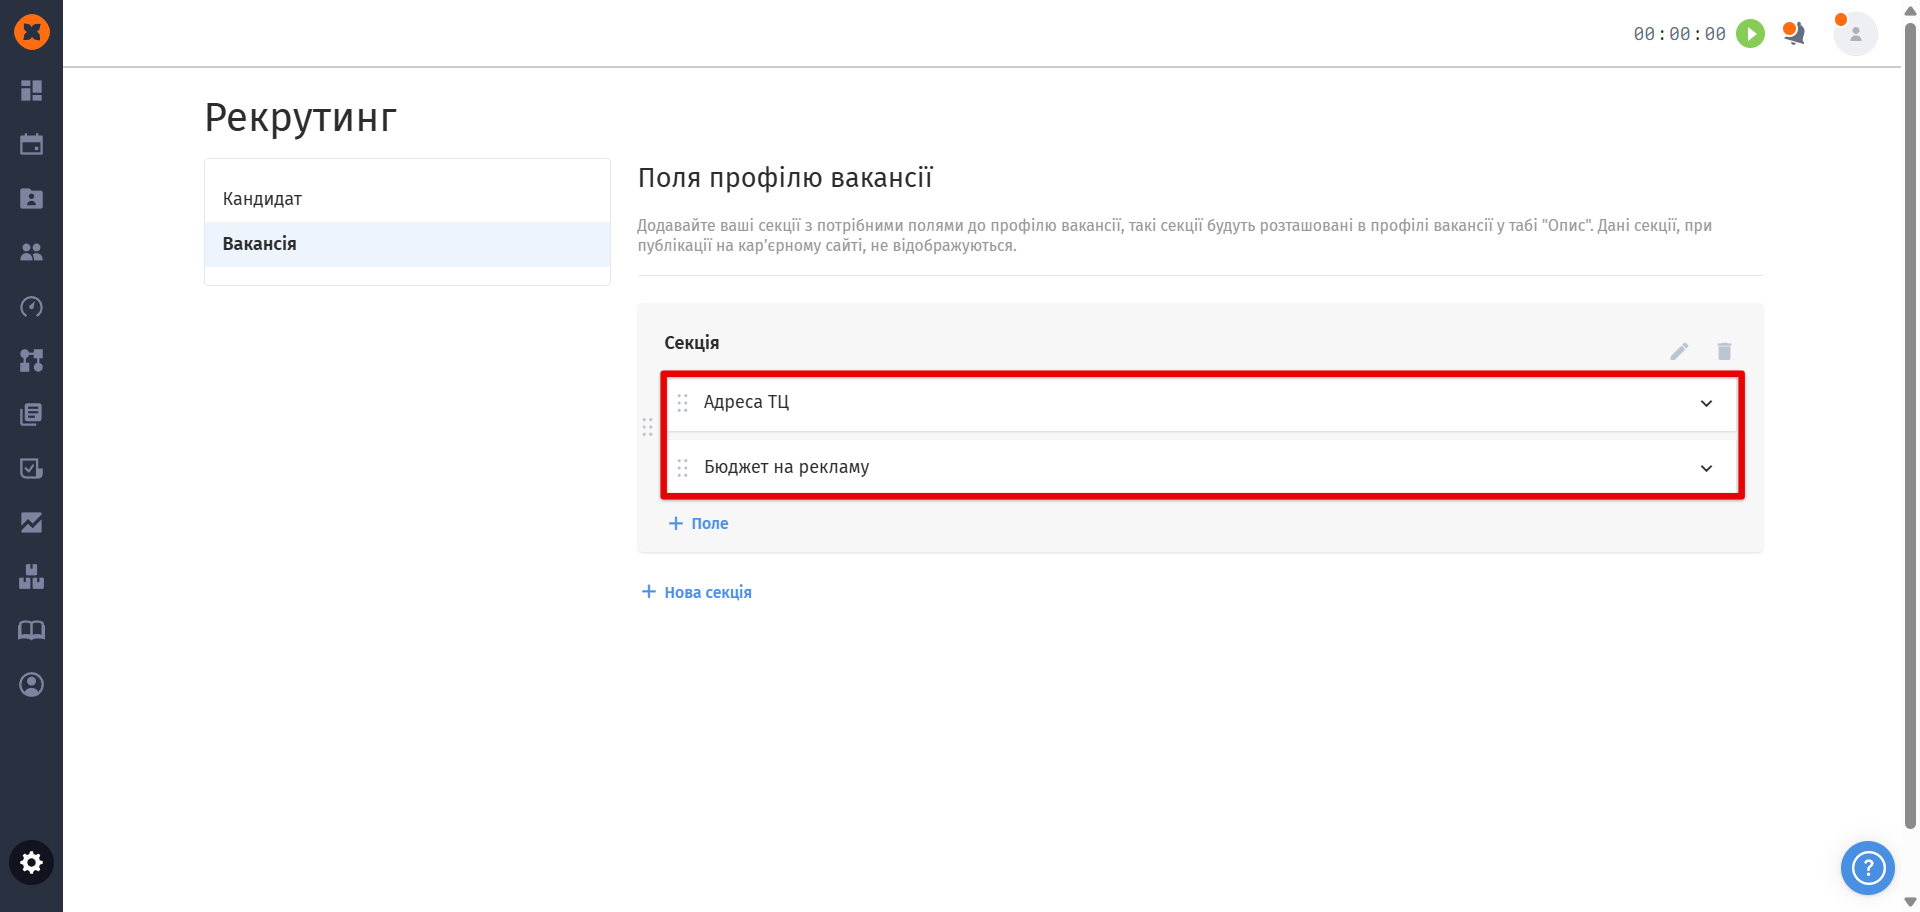Expand the Бюджет на рекламу field
Viewport: 1920px width, 912px height.
pyautogui.click(x=1706, y=468)
